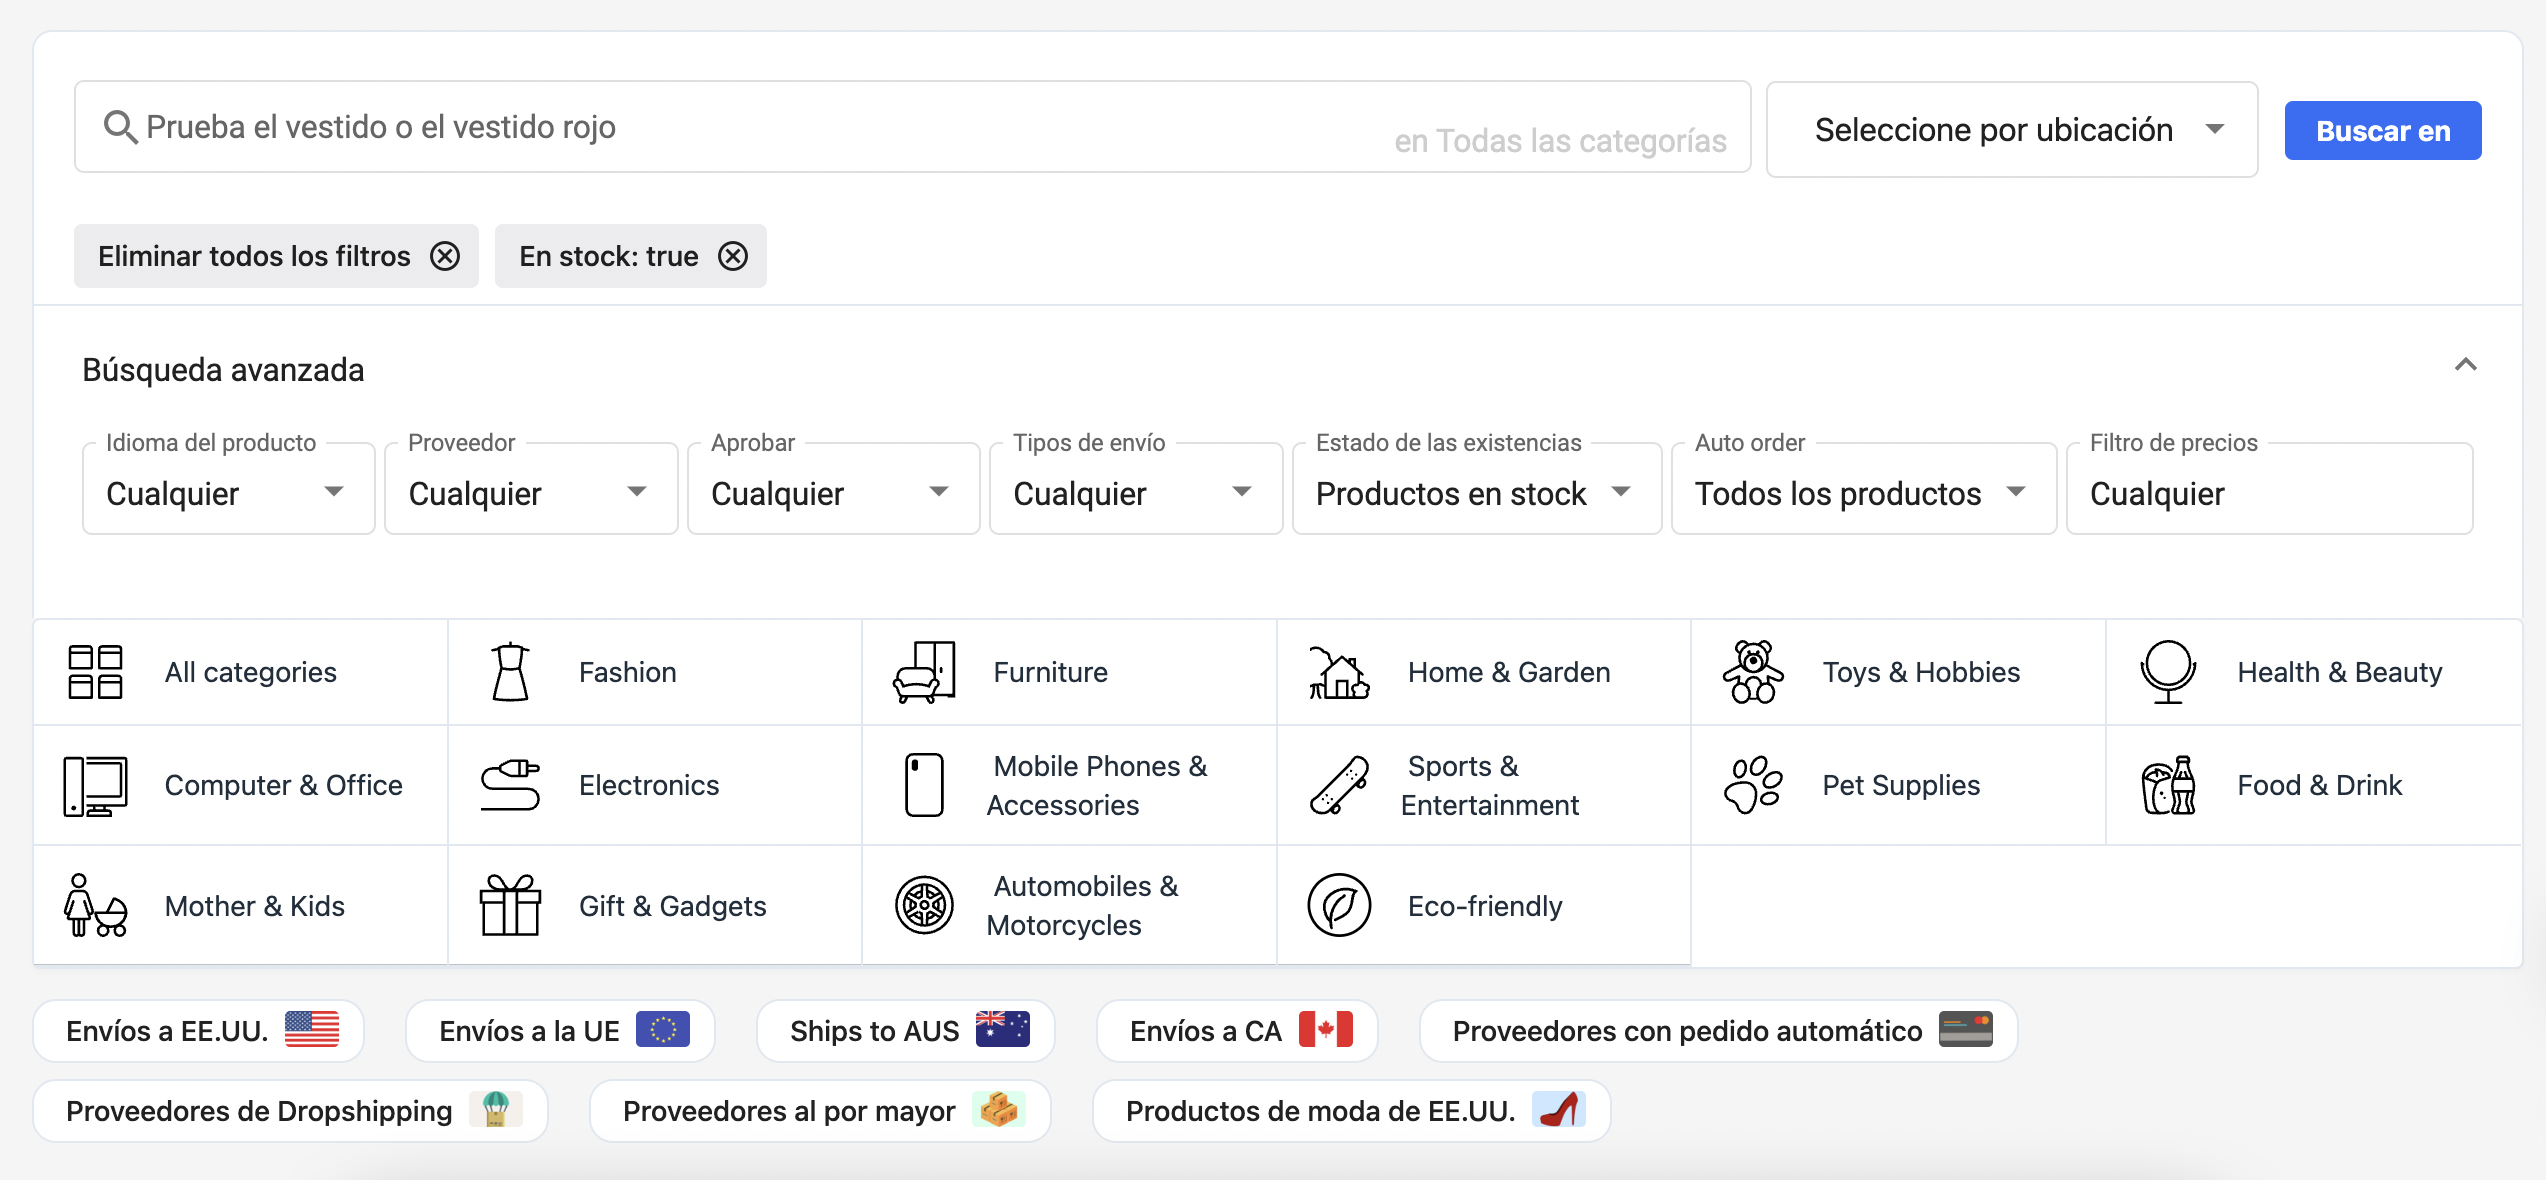The image size is (2546, 1180).
Task: Collapse the Búsqueda avanzada section
Action: pyautogui.click(x=2465, y=365)
